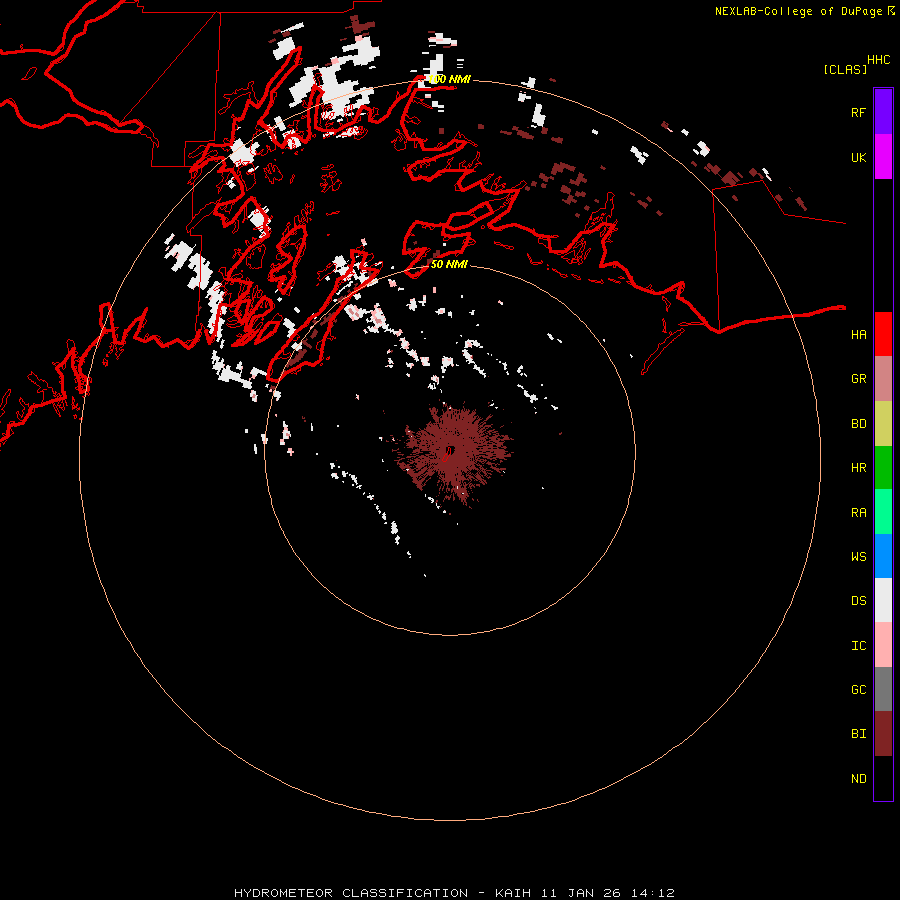This screenshot has height=900, width=900.
Task: Click the ND black legend color swatch
Action: 883,778
